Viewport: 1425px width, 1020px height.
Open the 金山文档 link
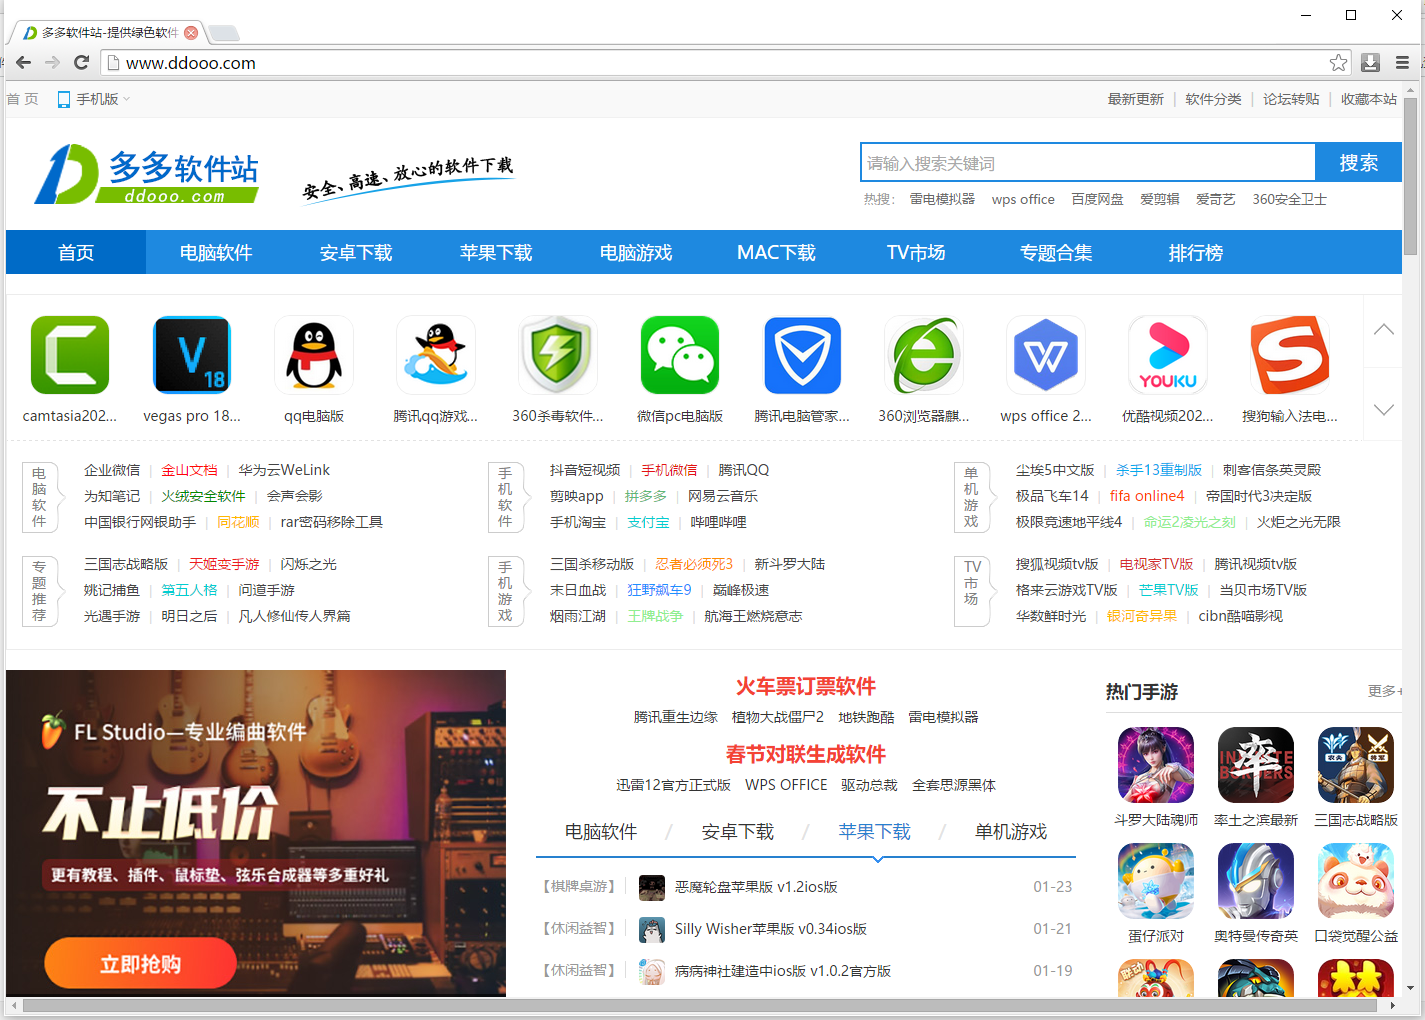tap(189, 470)
